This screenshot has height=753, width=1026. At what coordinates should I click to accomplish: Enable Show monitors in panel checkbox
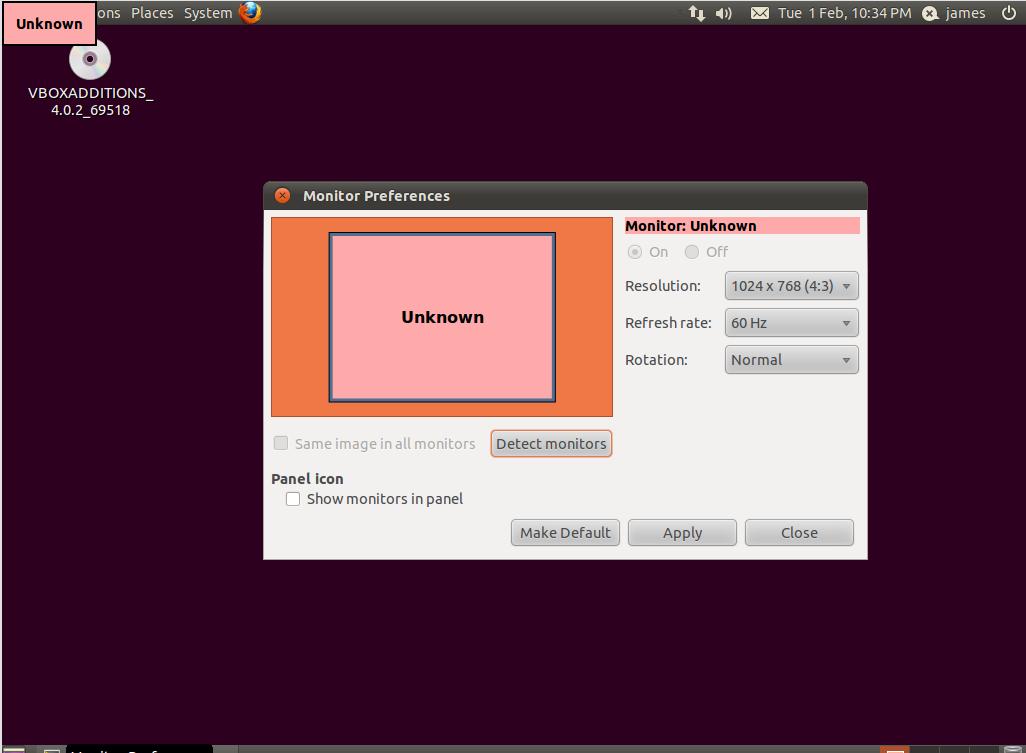pyautogui.click(x=293, y=499)
